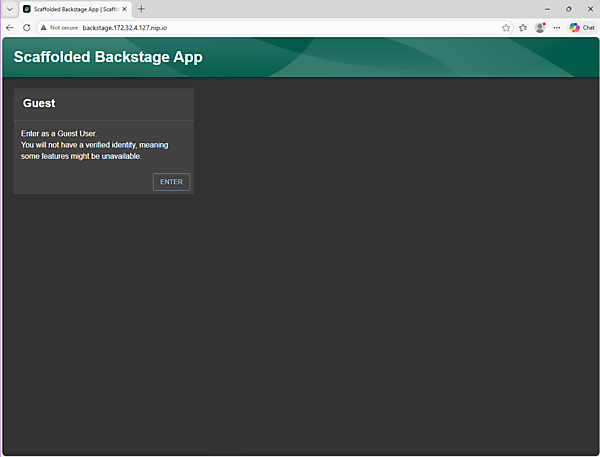Click the Not secure site warning
Viewport: 600px width, 457px height.
(x=59, y=27)
